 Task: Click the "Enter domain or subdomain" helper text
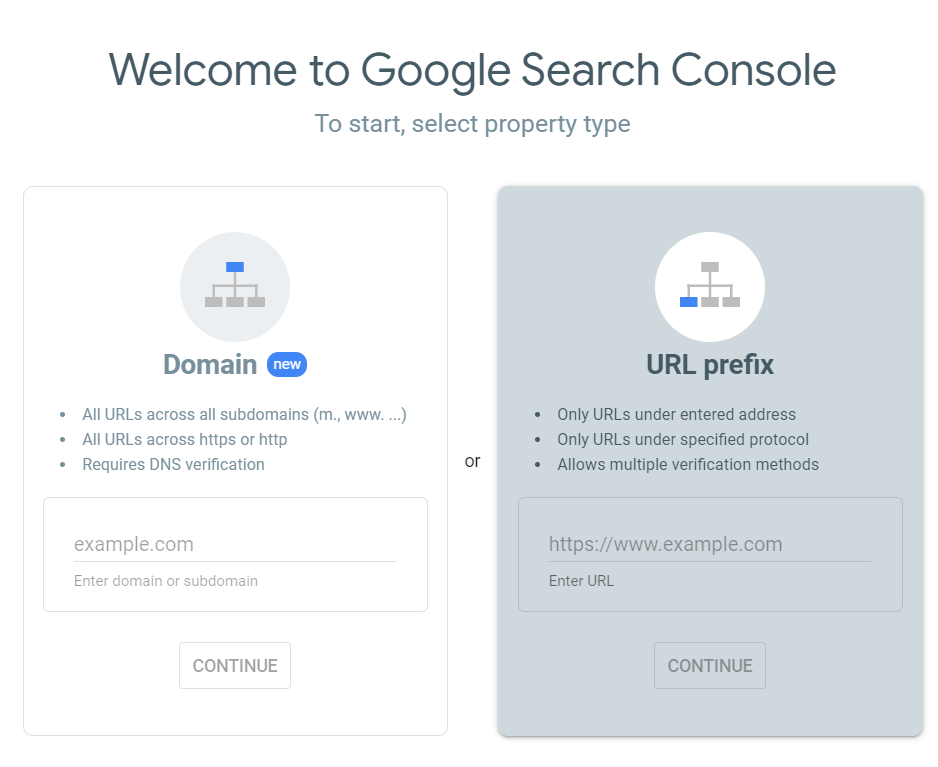click(166, 581)
